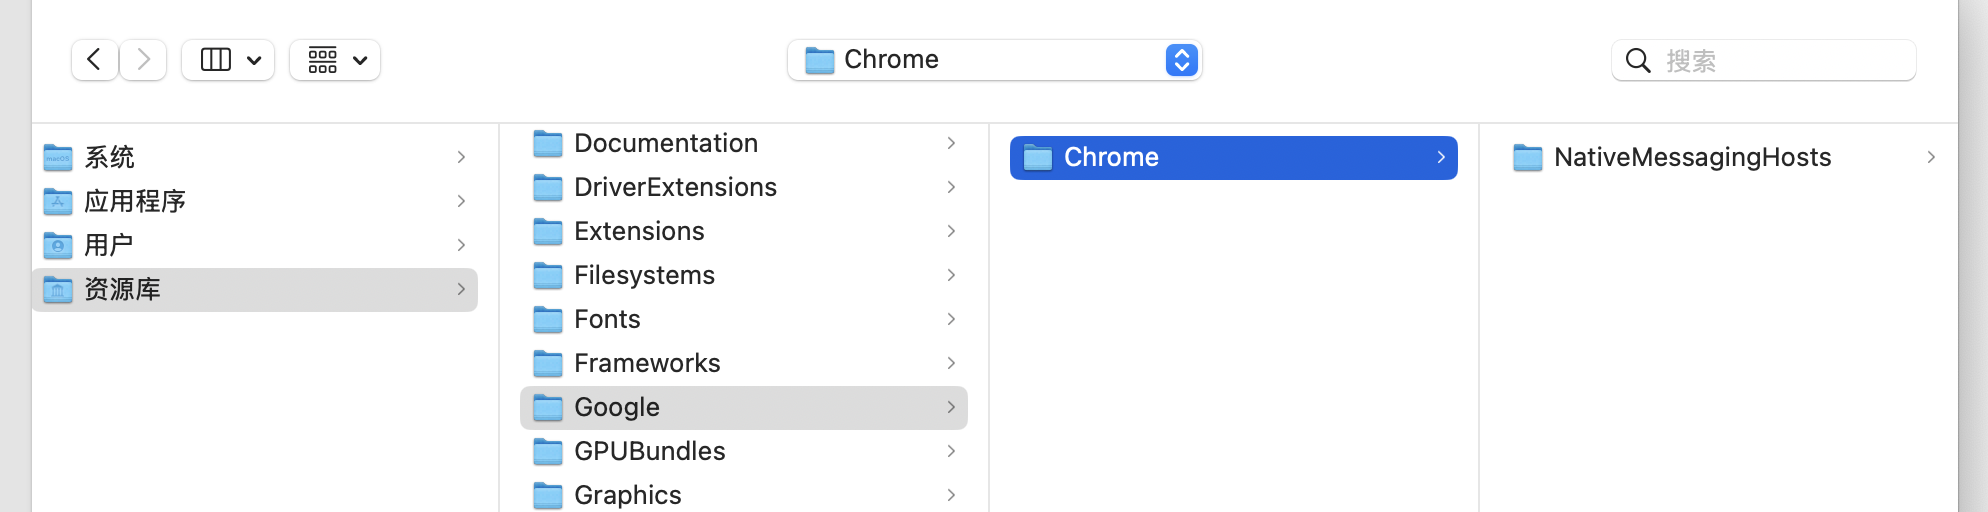Click the column view icon
The width and height of the screenshot is (1988, 512).
(x=216, y=60)
